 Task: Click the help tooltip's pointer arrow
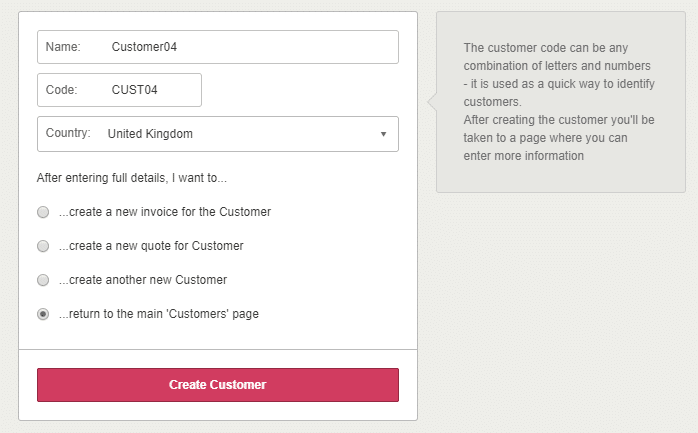(431, 101)
